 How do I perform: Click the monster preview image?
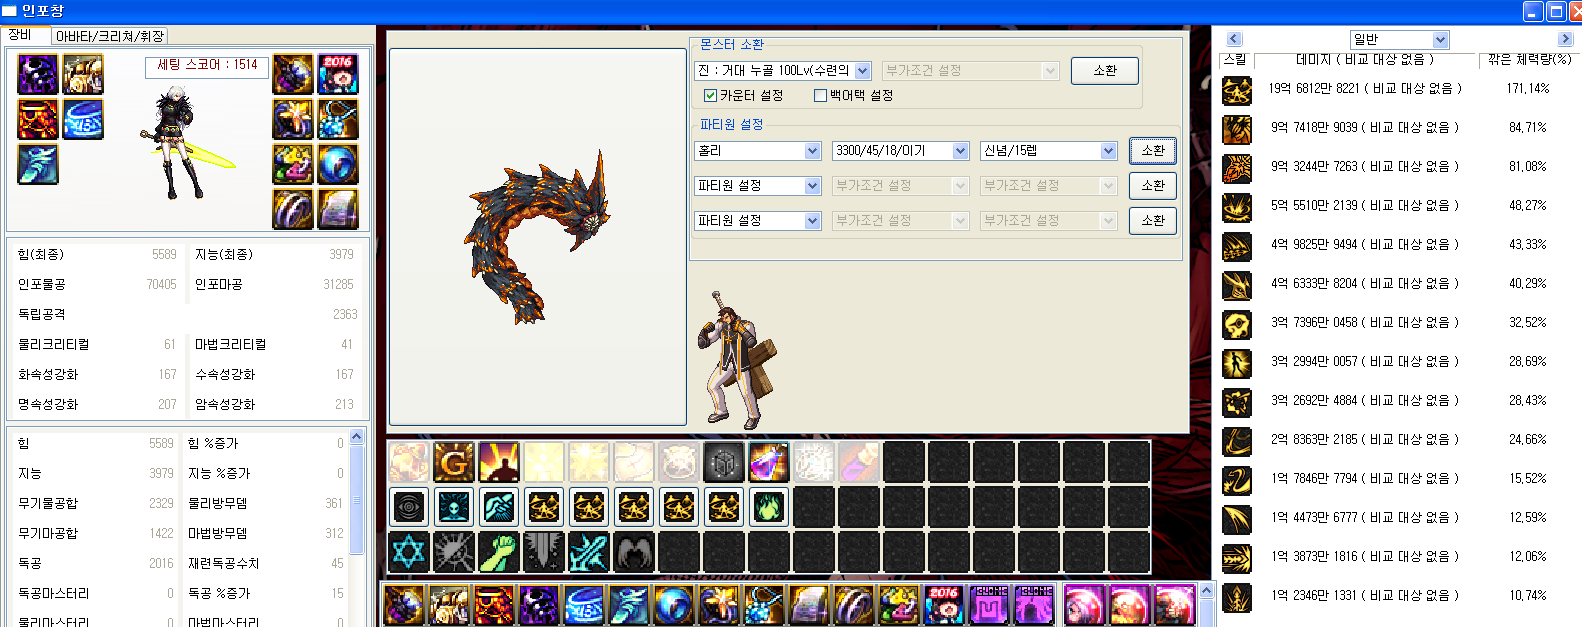[x=538, y=237]
